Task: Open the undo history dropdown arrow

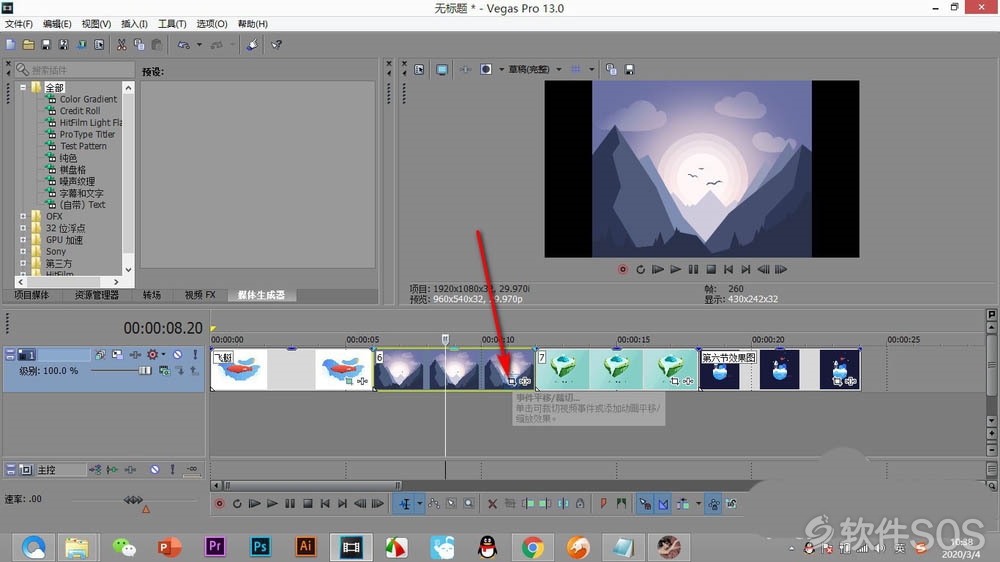Action: tap(199, 45)
